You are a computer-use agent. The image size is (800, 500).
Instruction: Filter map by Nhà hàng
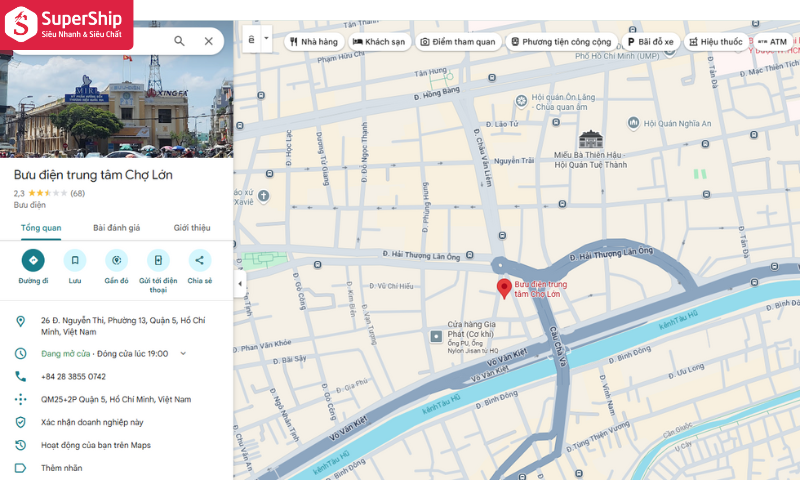[314, 42]
